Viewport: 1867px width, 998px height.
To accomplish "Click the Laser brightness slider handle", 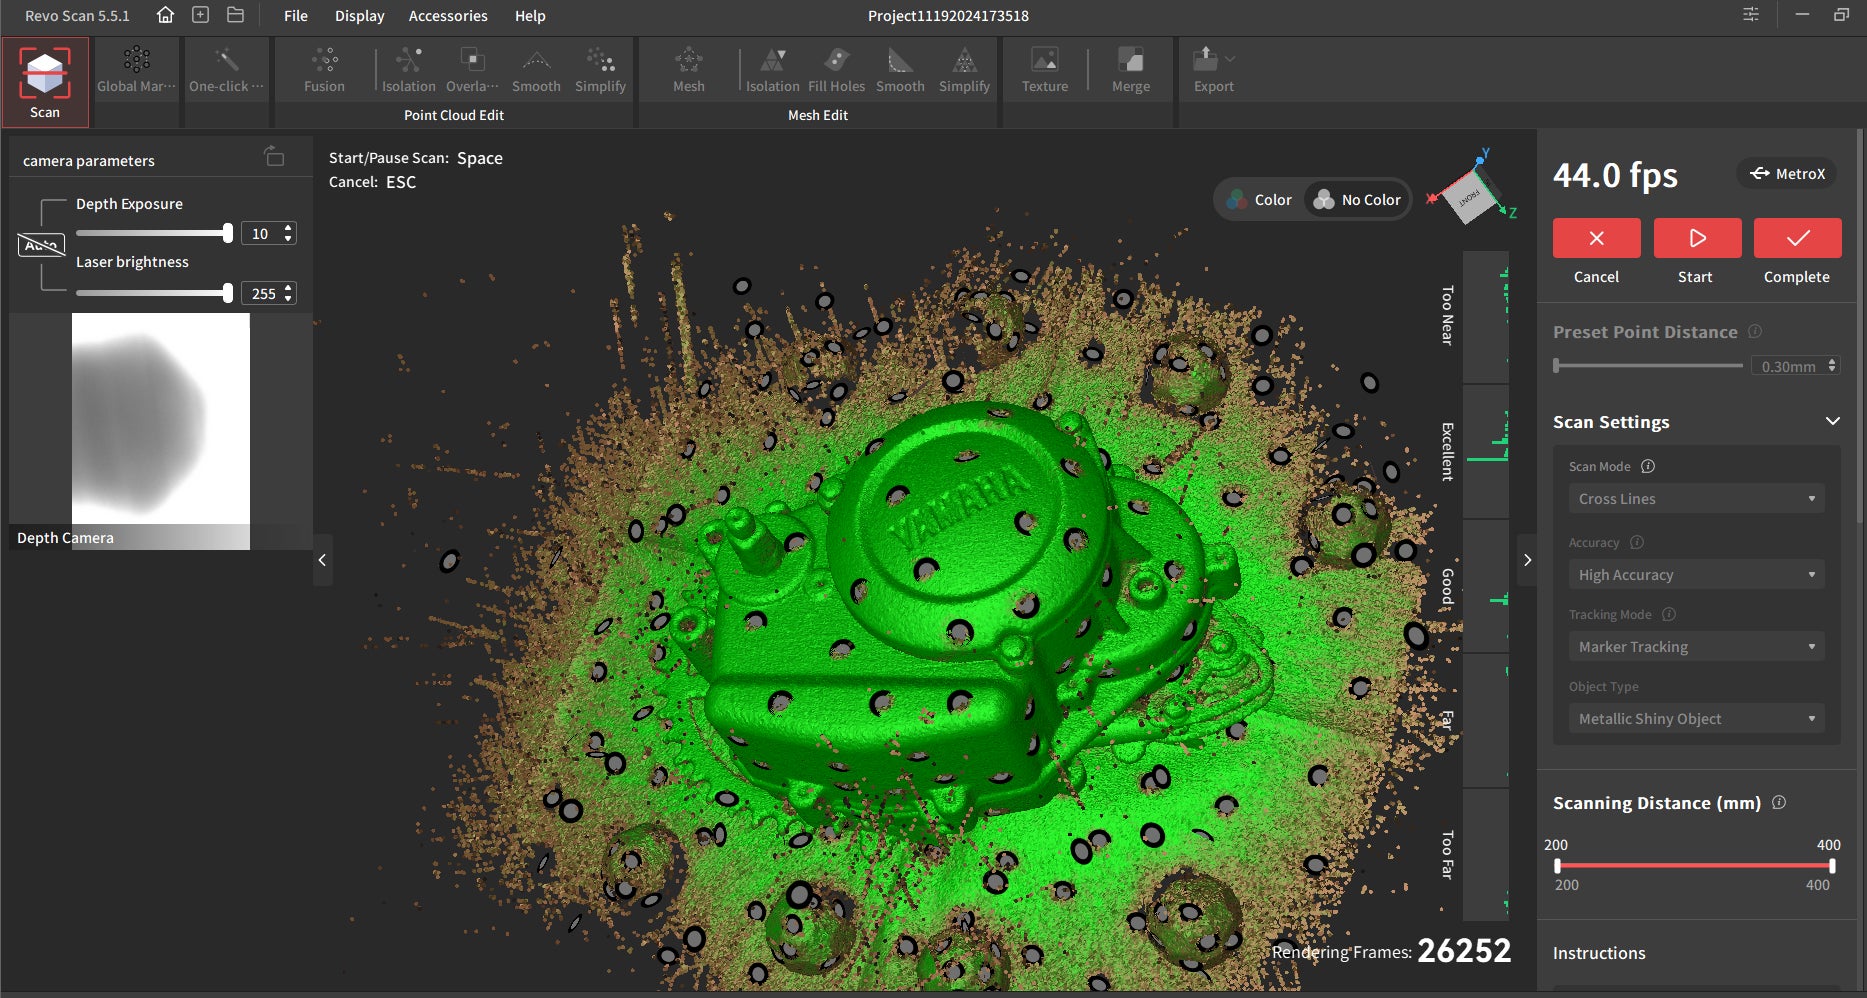I will pyautogui.click(x=228, y=293).
